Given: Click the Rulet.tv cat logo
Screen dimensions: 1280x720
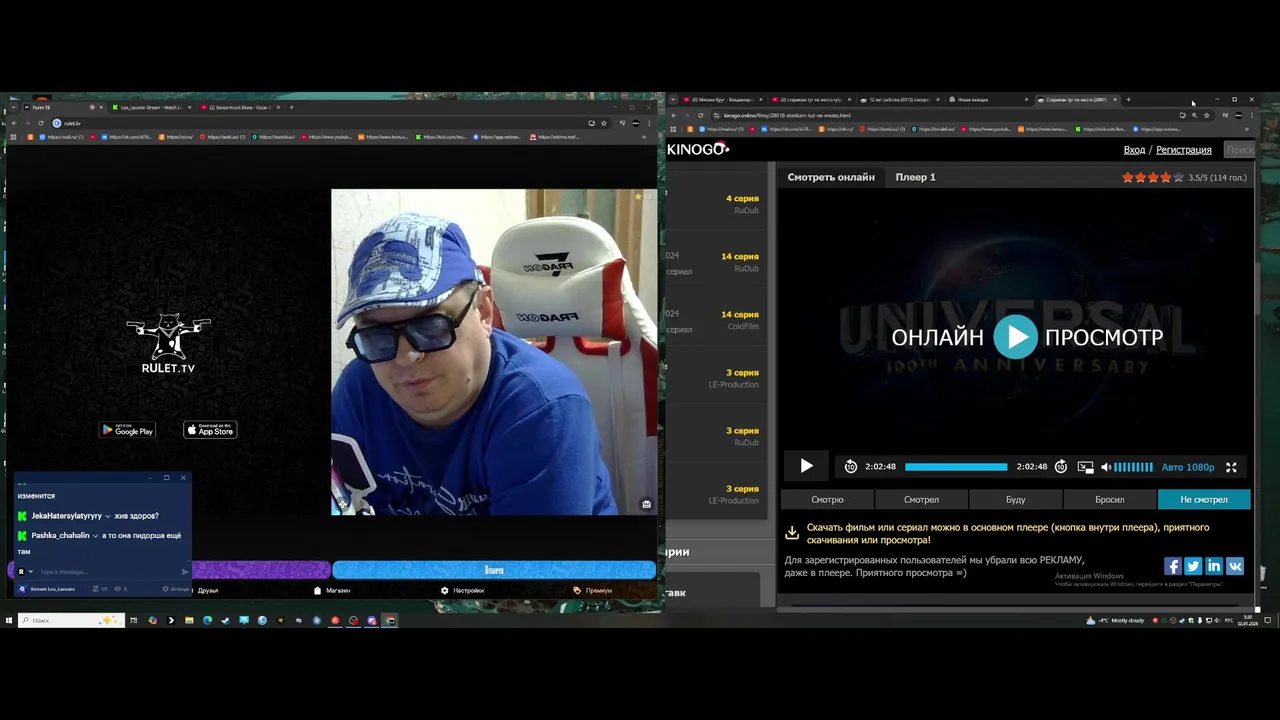Looking at the screenshot, I should pyautogui.click(x=168, y=344).
